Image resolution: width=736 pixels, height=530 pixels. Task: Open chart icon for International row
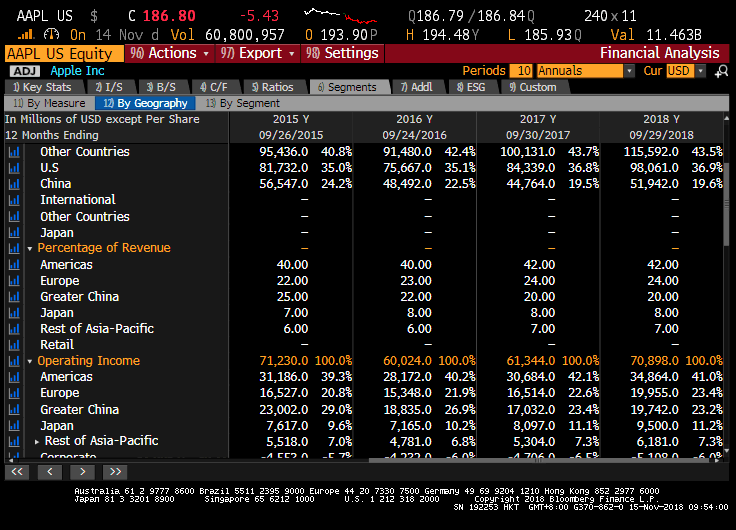pyautogui.click(x=14, y=200)
